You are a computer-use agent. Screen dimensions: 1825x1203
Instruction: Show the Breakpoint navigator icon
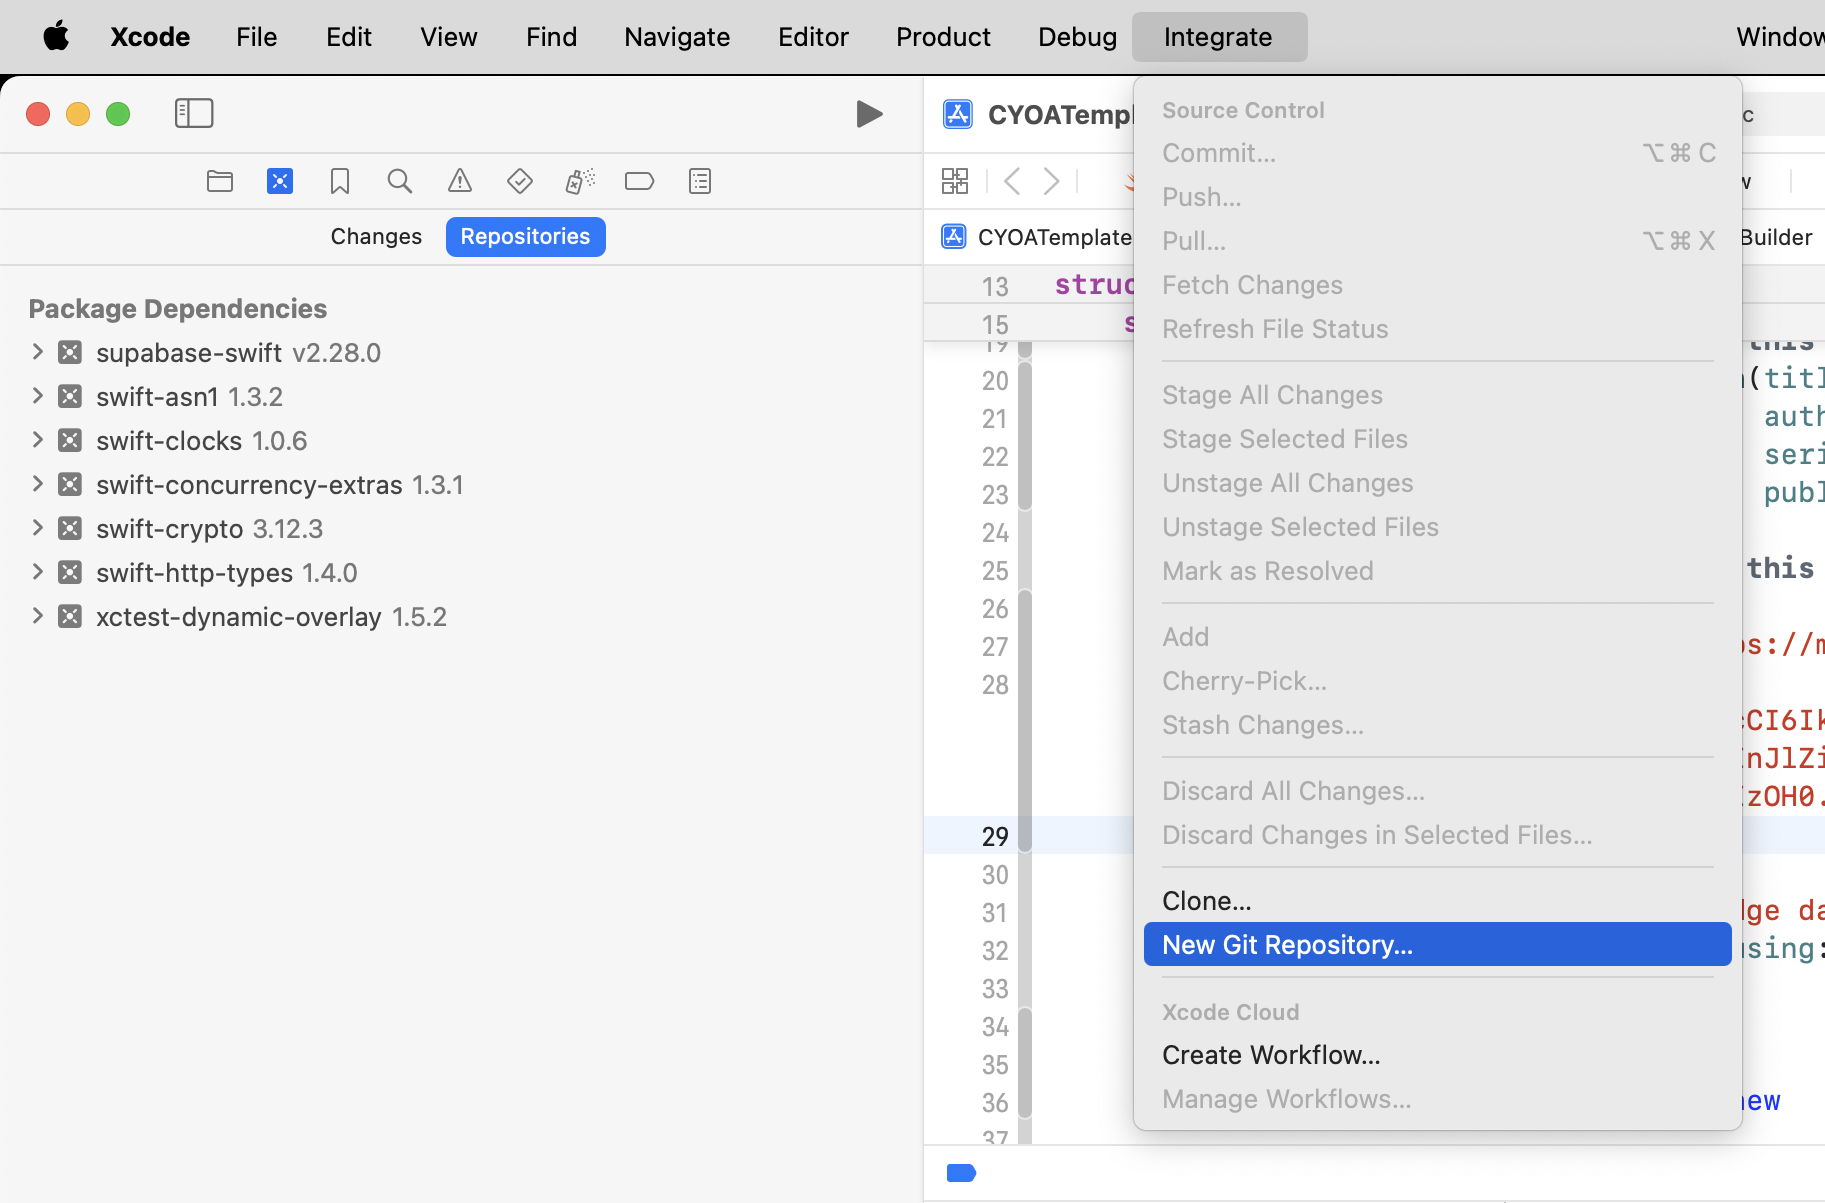(x=639, y=181)
